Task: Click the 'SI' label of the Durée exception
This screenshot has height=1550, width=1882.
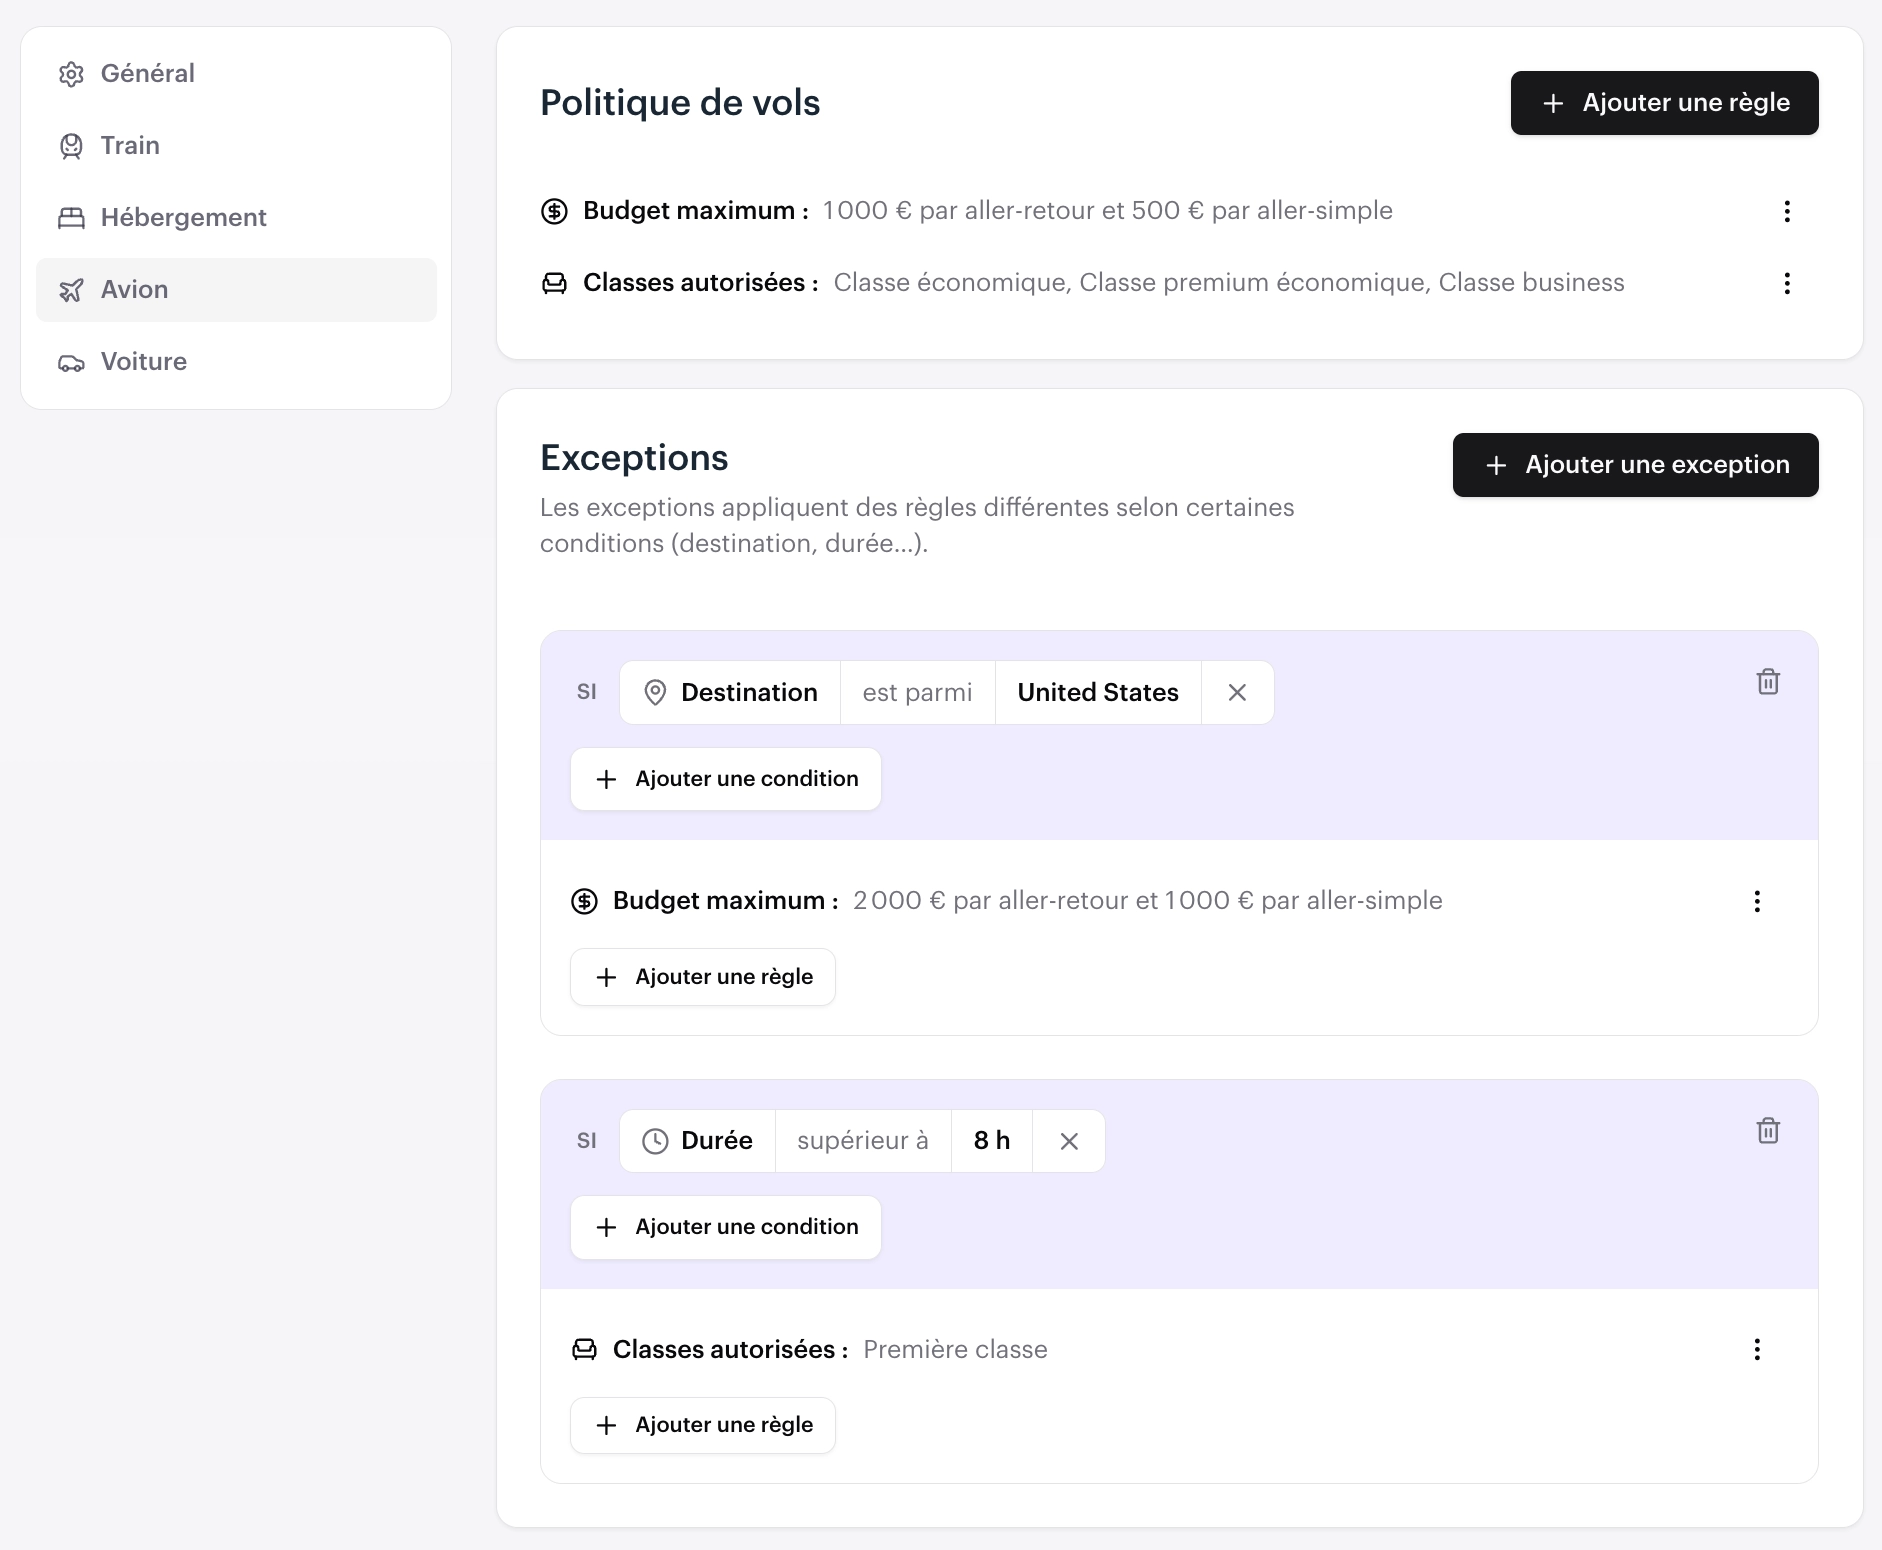Action: tap(587, 1141)
